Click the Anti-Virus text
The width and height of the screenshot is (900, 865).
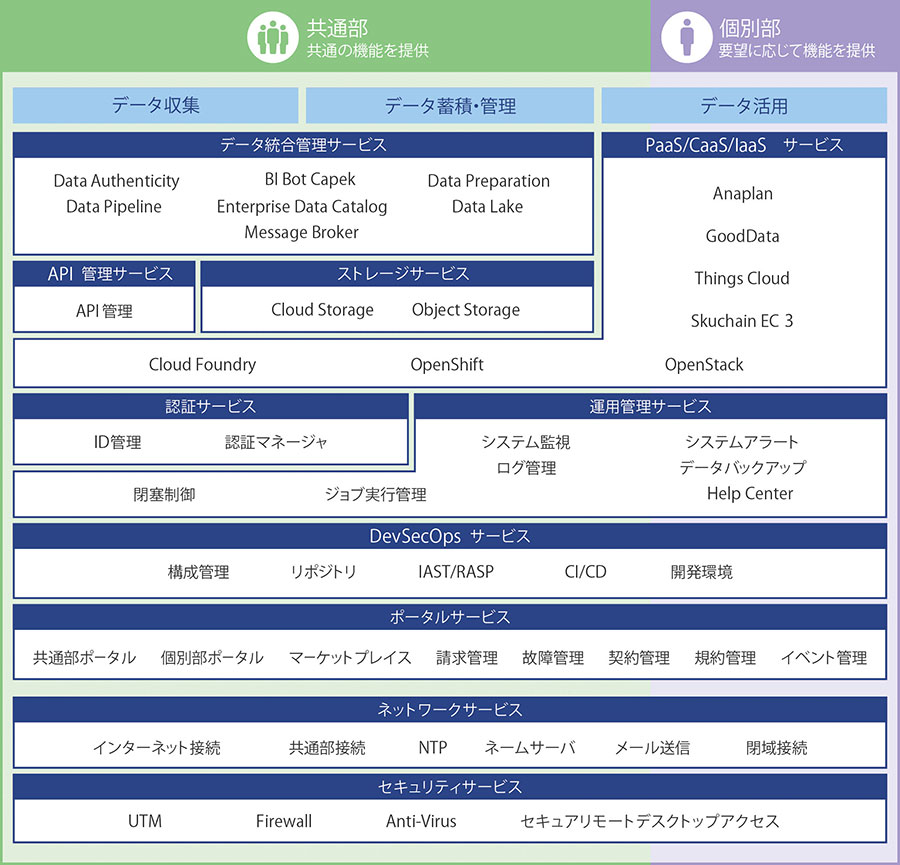pos(421,821)
